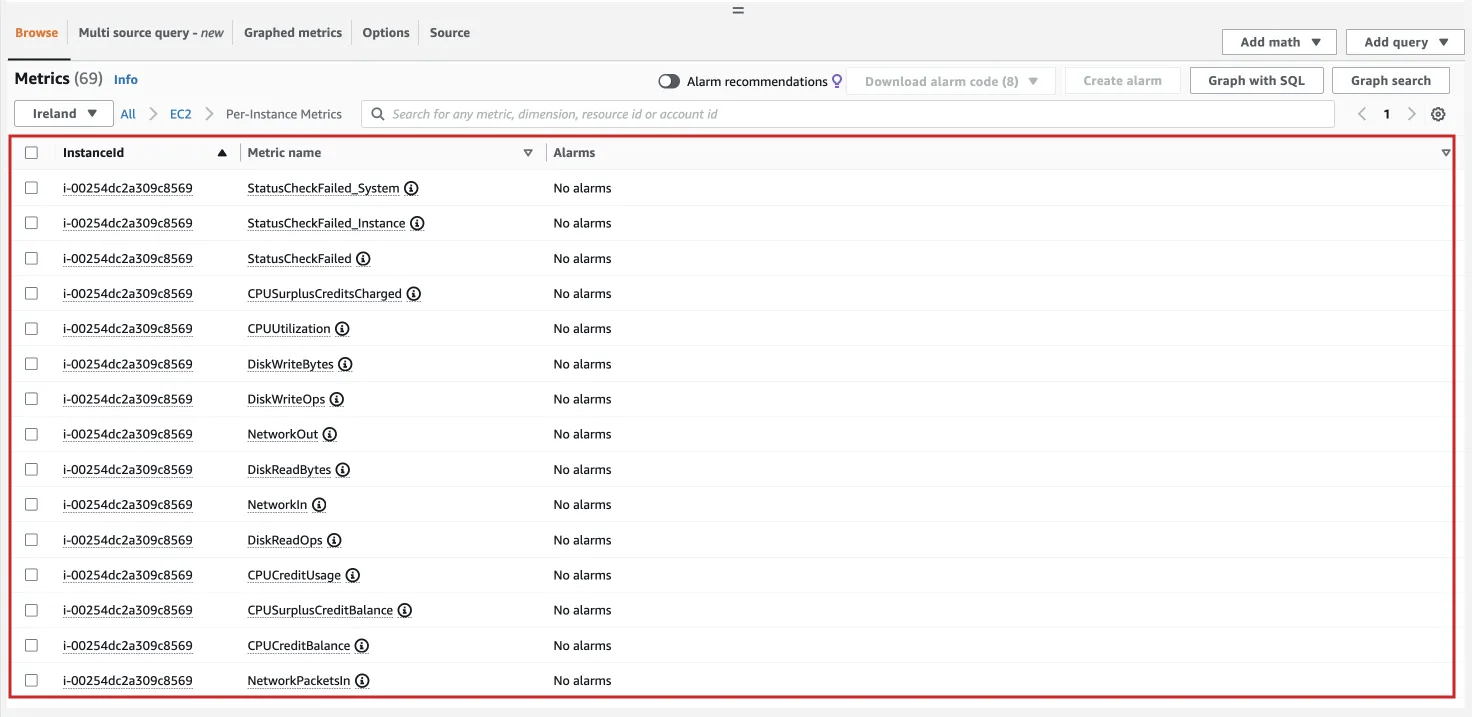Click the info icon next to CPUUtilization
This screenshot has width=1472, height=717.
pos(342,328)
